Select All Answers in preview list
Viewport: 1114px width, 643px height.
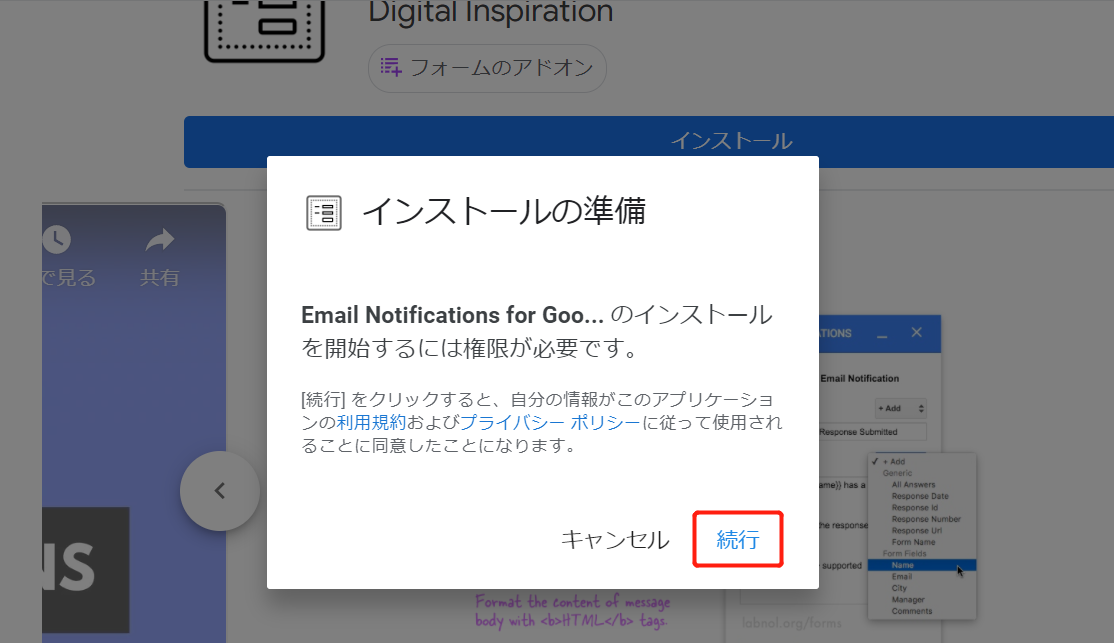tap(914, 485)
